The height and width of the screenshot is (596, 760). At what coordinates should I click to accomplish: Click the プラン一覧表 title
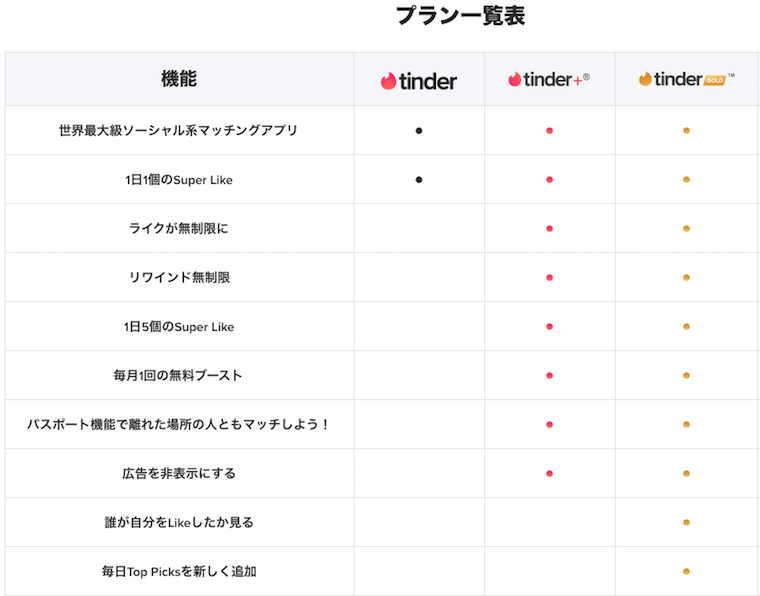[x=460, y=16]
